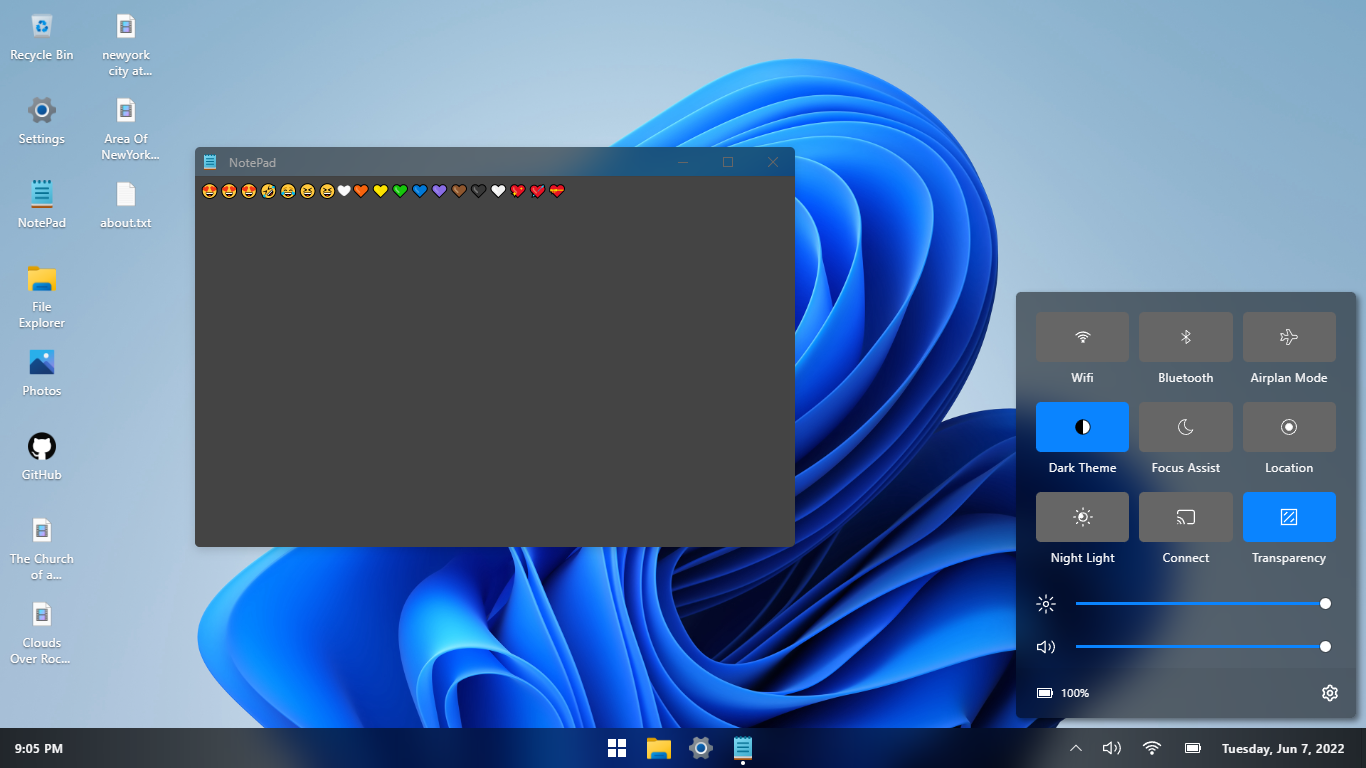The height and width of the screenshot is (768, 1366).
Task: Toggle Night Light tile
Action: coord(1082,517)
